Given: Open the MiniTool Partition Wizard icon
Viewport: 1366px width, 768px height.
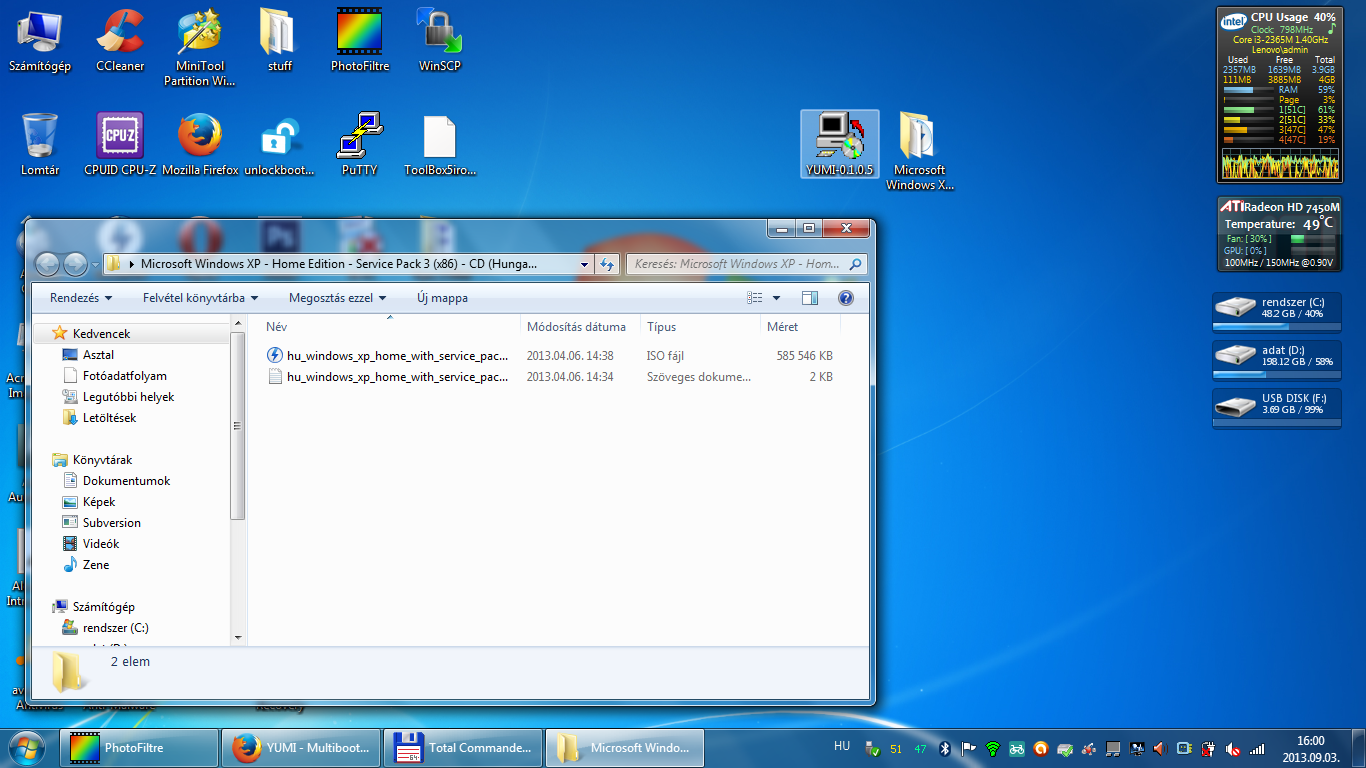Looking at the screenshot, I should (x=200, y=33).
